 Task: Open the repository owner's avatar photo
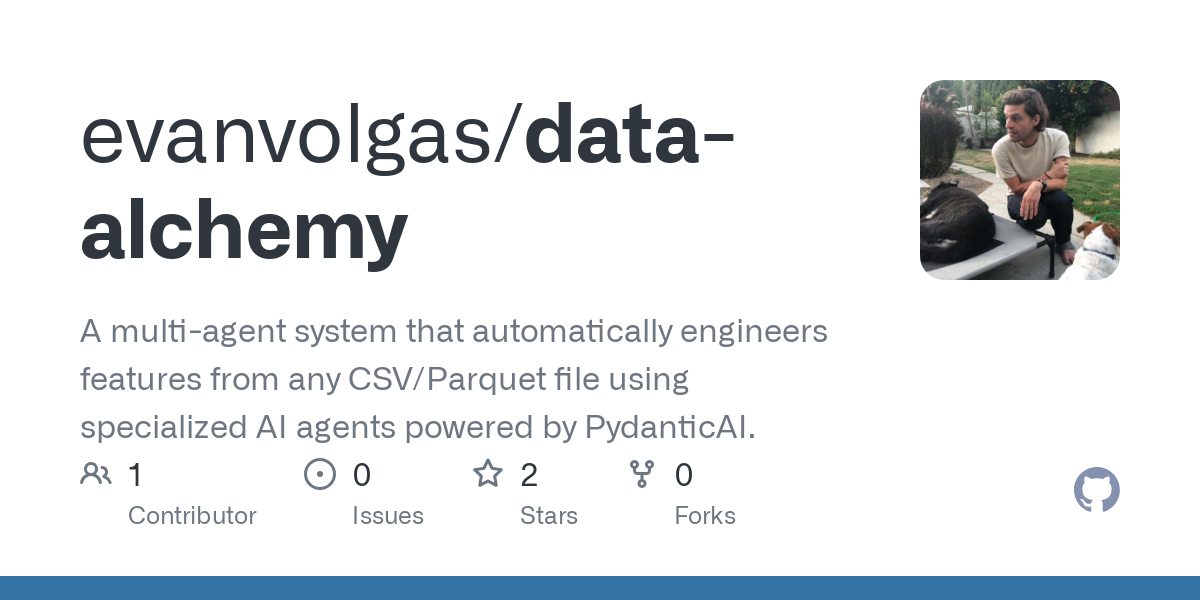coord(1020,180)
